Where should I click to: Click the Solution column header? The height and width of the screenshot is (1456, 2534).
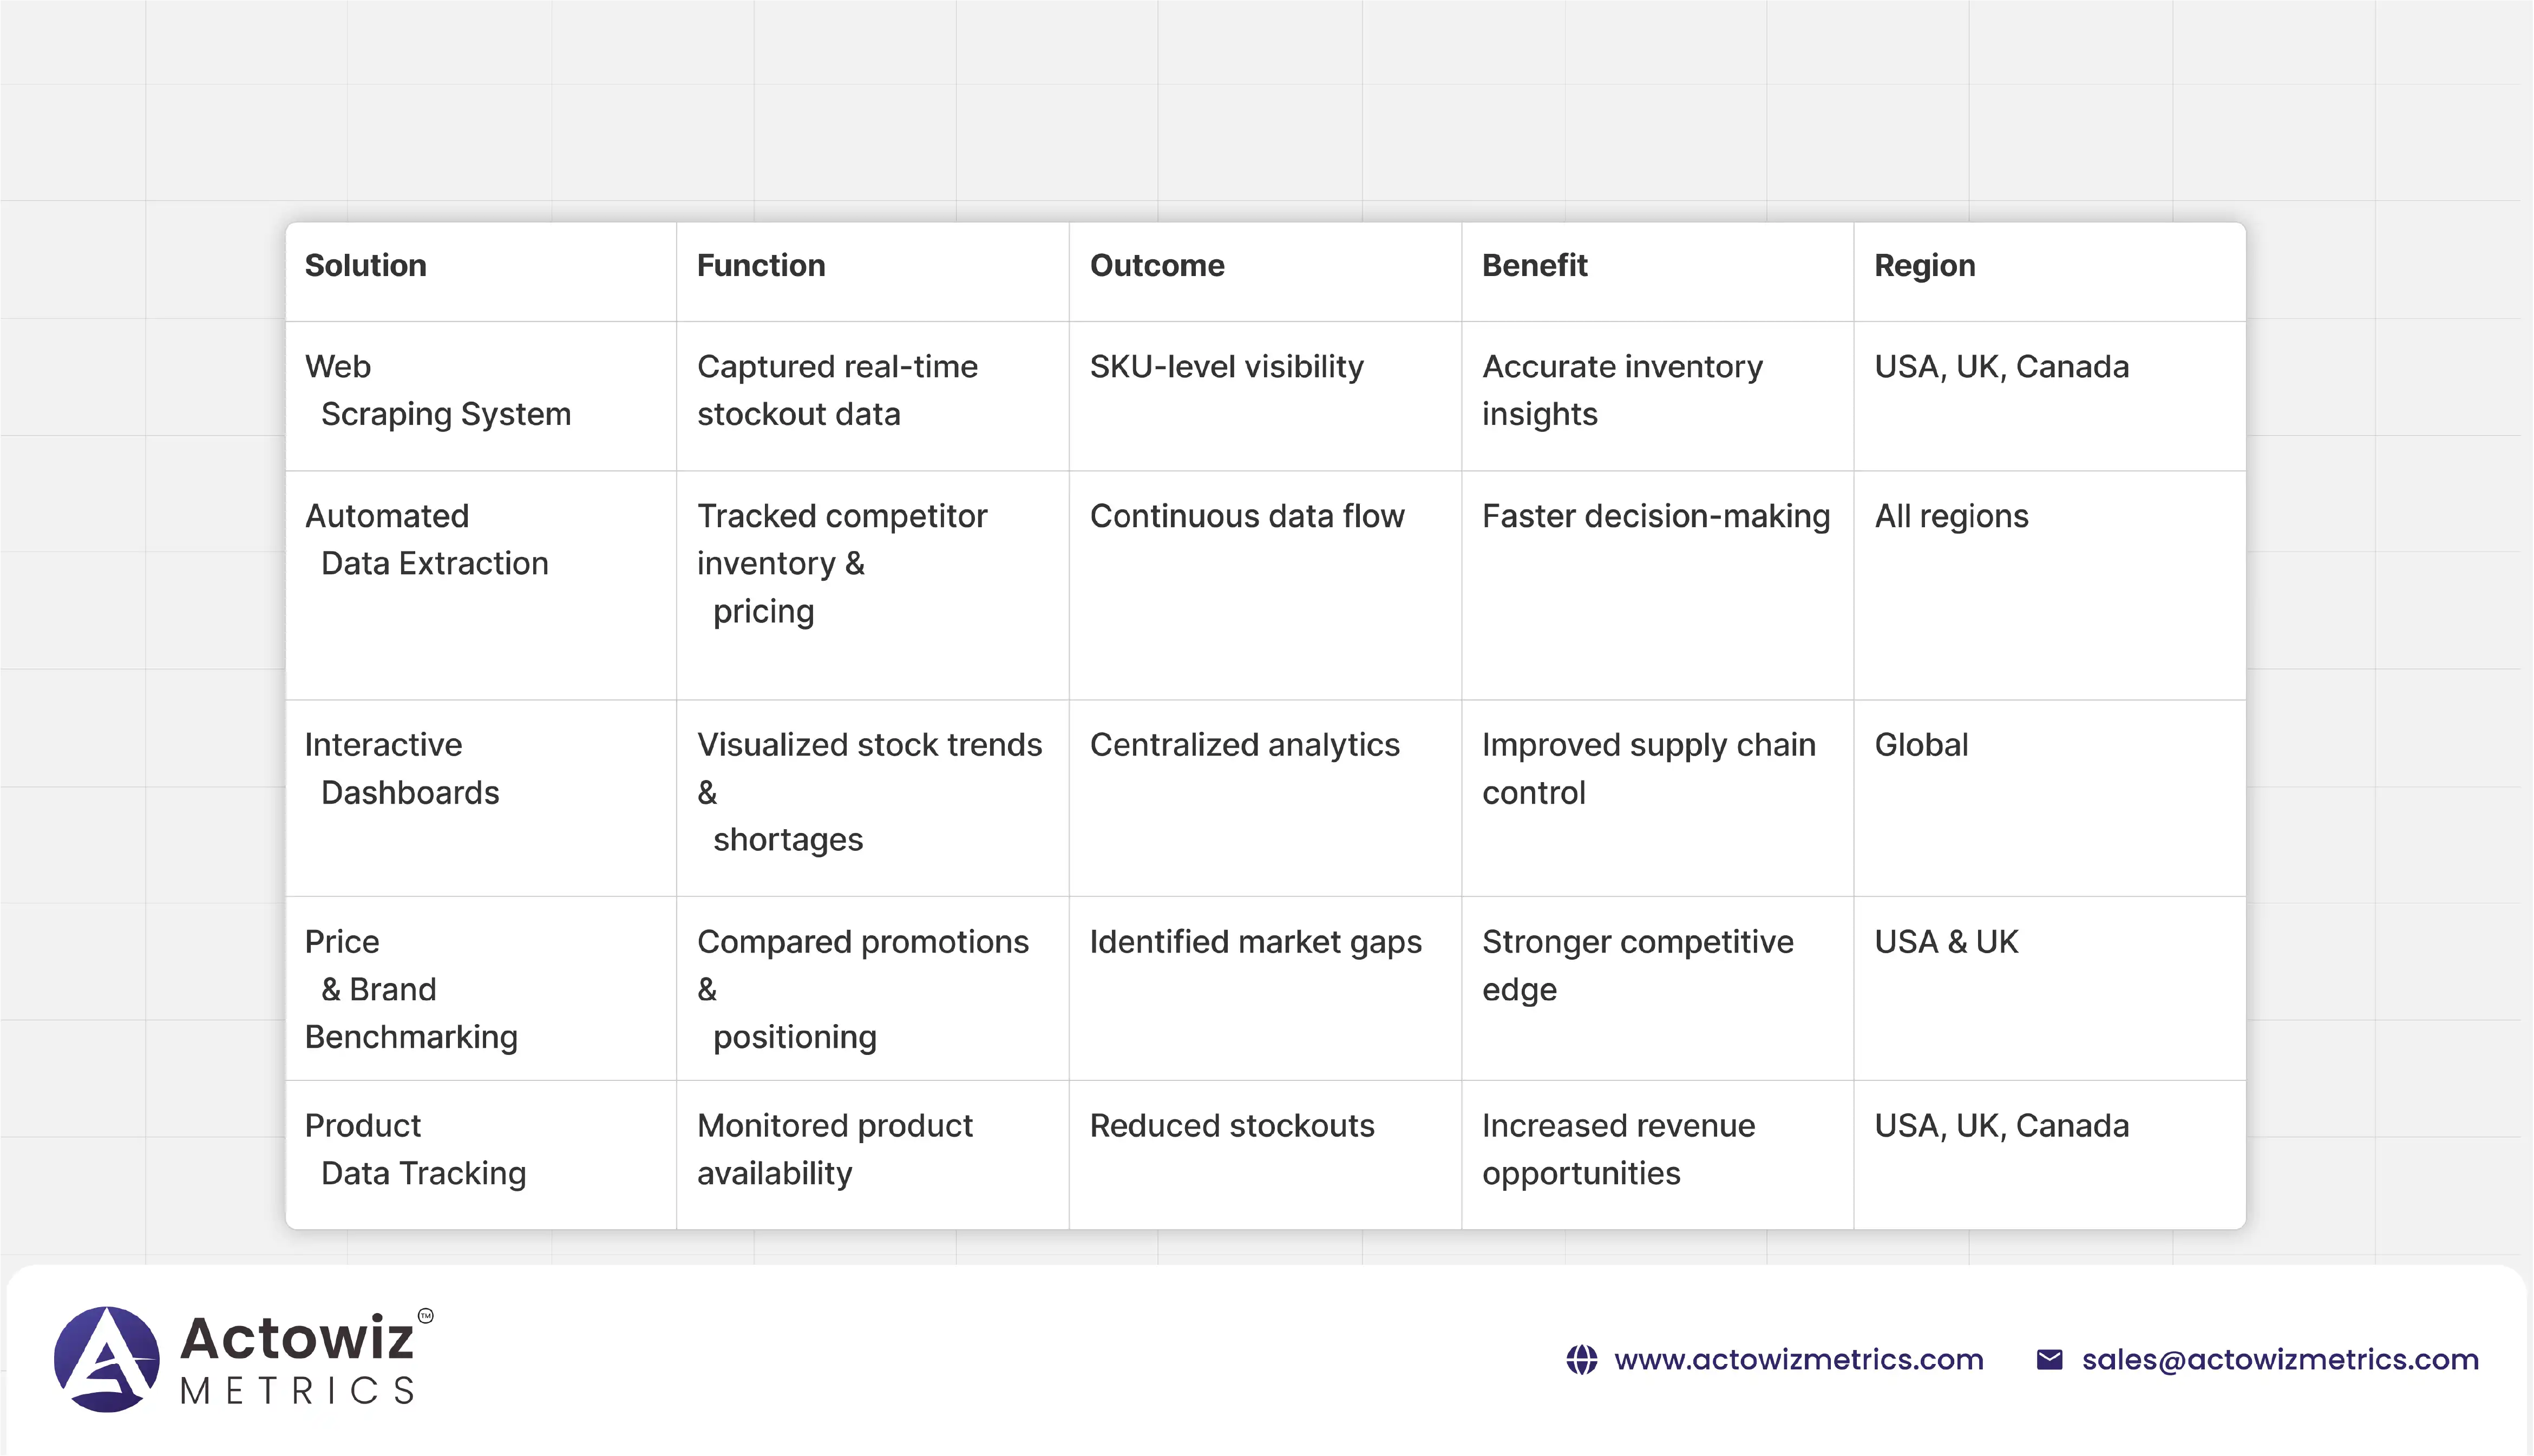coord(365,266)
